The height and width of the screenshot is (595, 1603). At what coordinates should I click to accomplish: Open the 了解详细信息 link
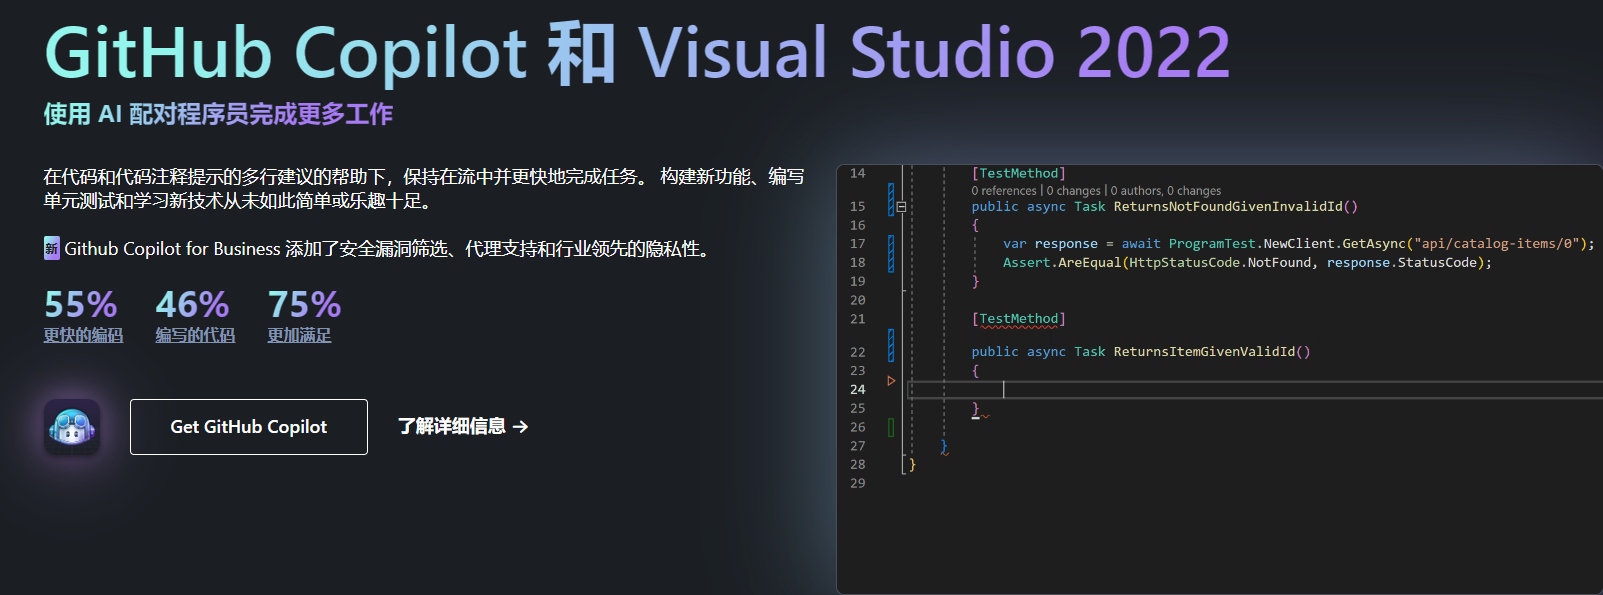tap(463, 427)
